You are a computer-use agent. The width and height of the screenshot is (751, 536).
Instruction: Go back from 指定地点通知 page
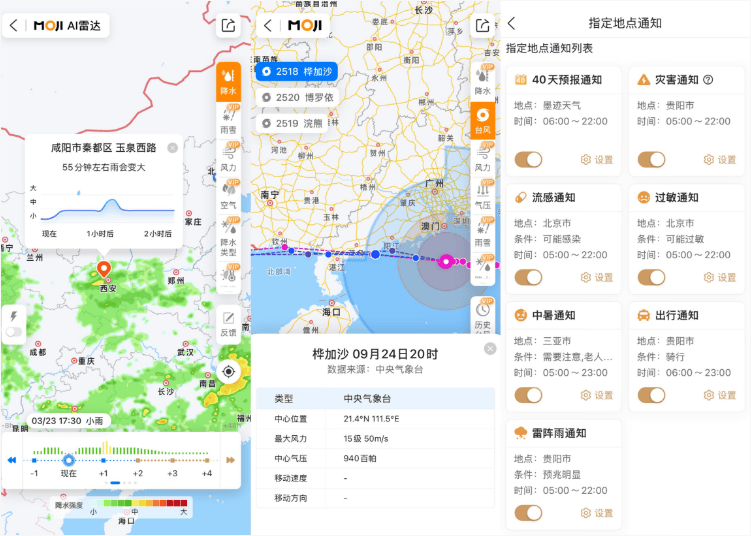[512, 23]
